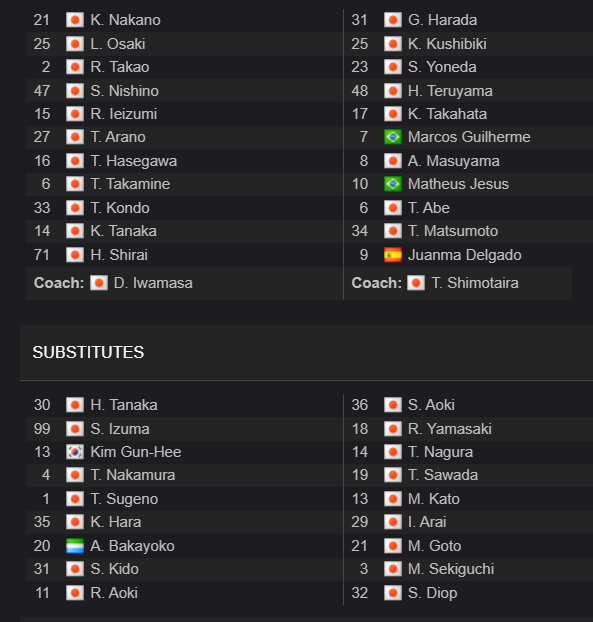View coach T. Shimotaira's profile

pyautogui.click(x=475, y=283)
